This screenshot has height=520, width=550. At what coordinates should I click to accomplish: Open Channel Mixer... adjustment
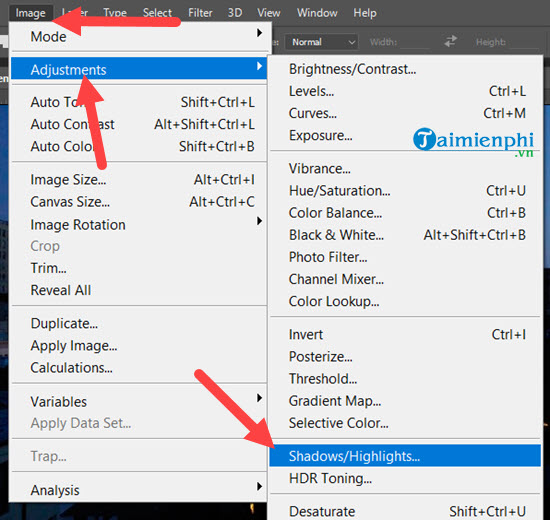pos(405,279)
